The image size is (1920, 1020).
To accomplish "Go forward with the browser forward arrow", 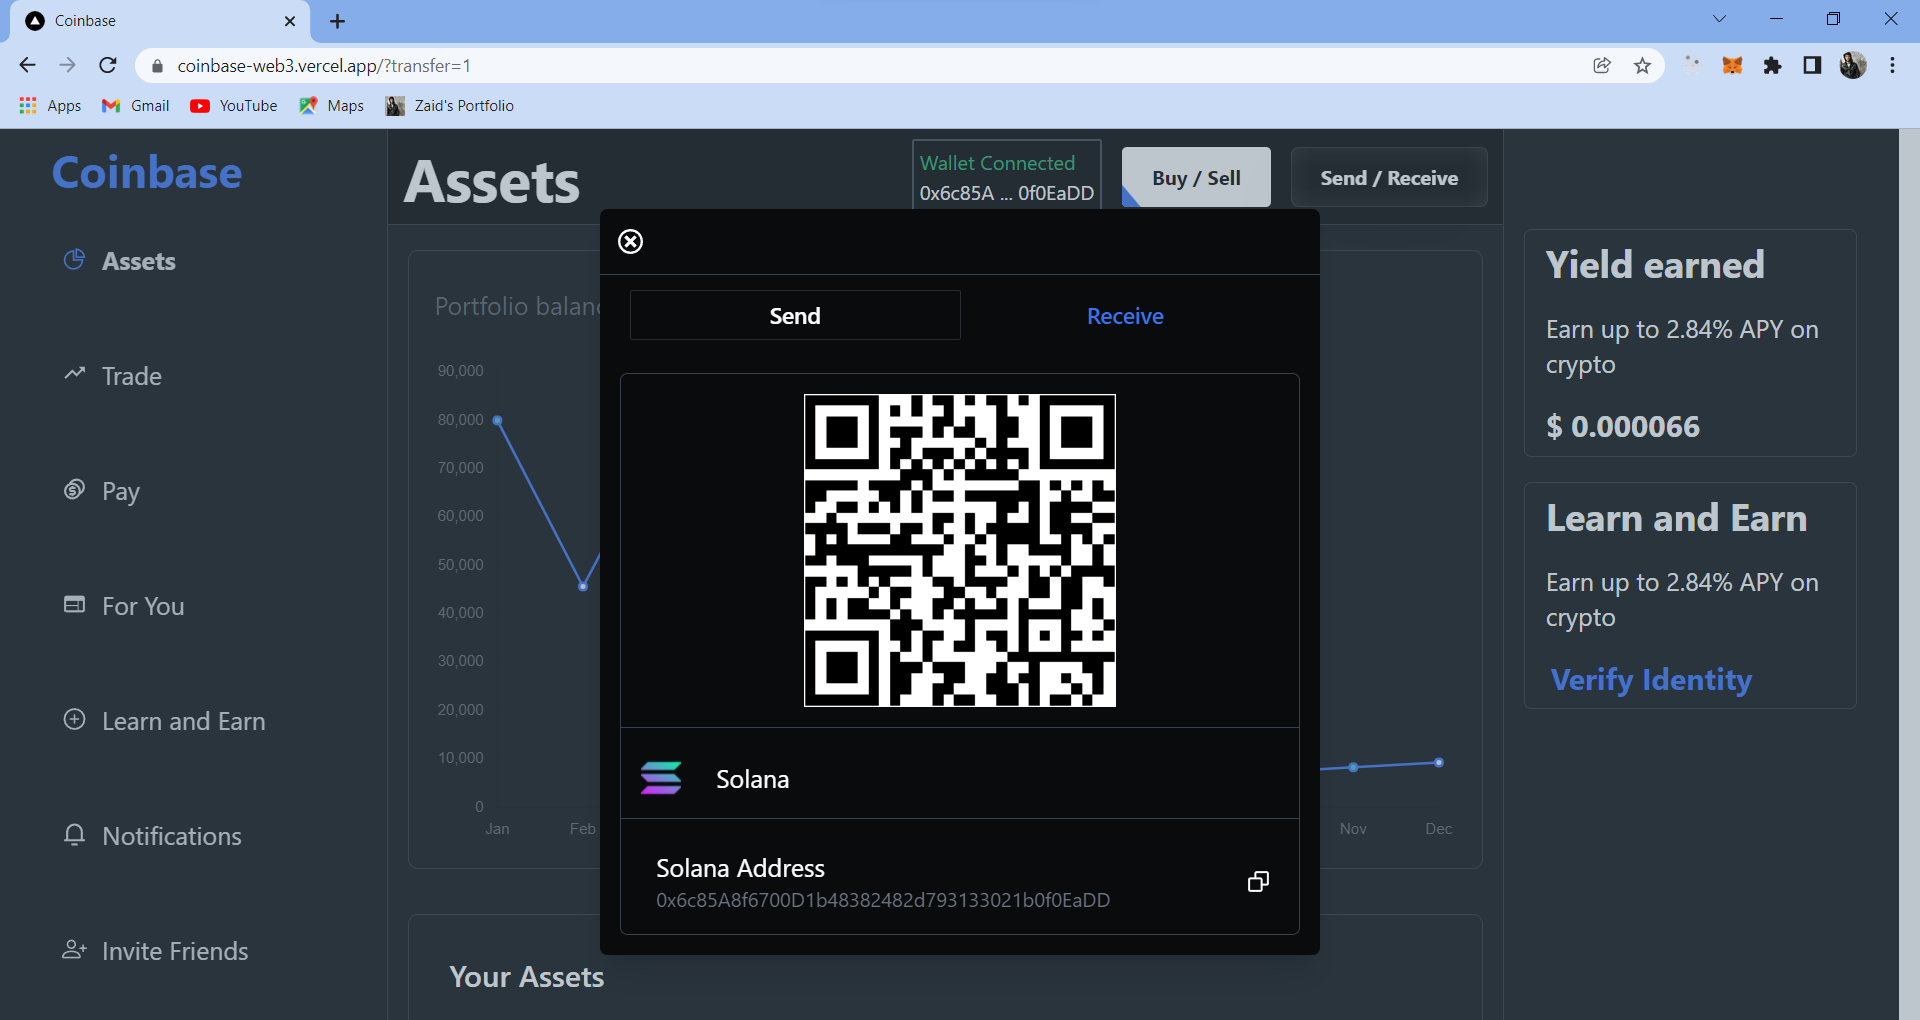I will 67,65.
